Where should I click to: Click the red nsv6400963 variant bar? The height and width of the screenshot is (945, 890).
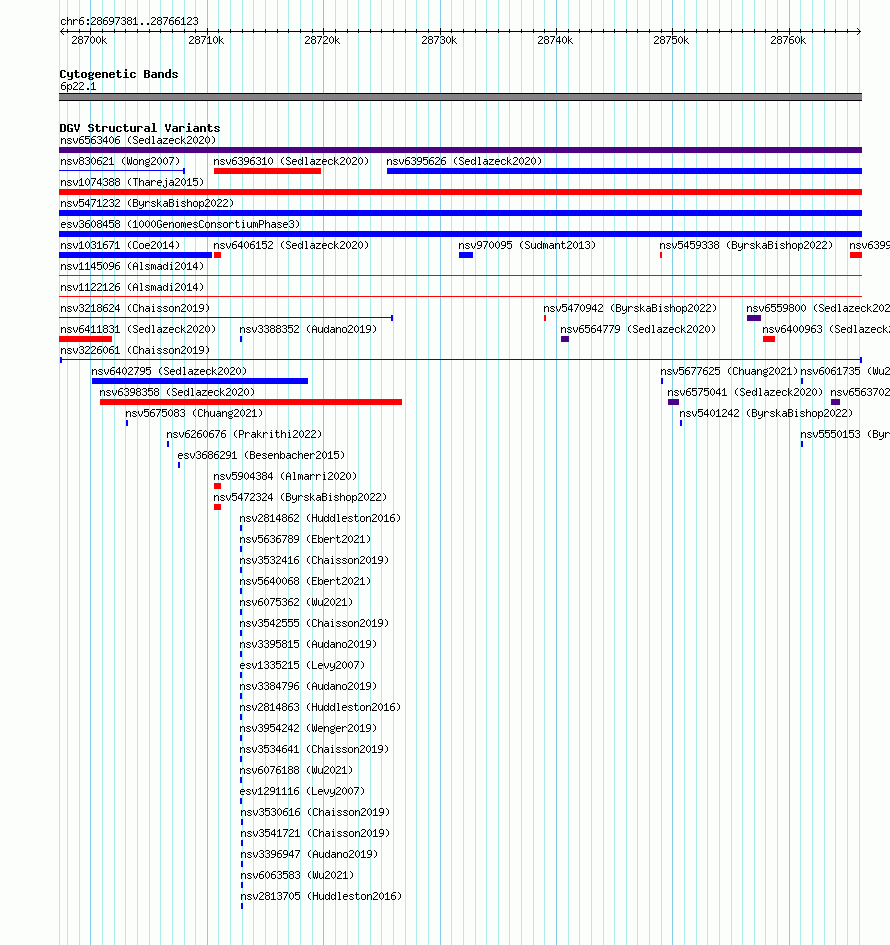point(769,339)
